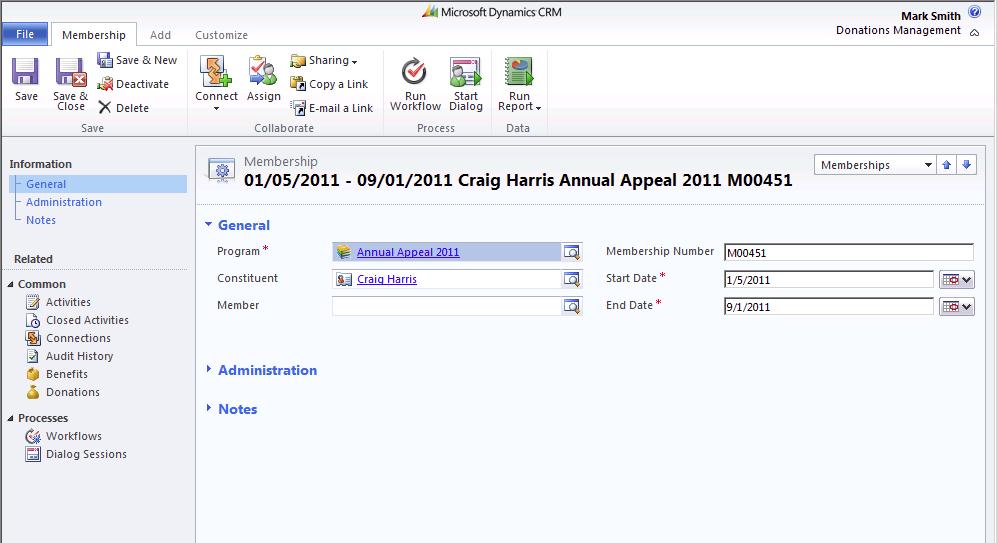Image resolution: width=997 pixels, height=543 pixels.
Task: Open Activities in the Common section
Action: point(68,302)
